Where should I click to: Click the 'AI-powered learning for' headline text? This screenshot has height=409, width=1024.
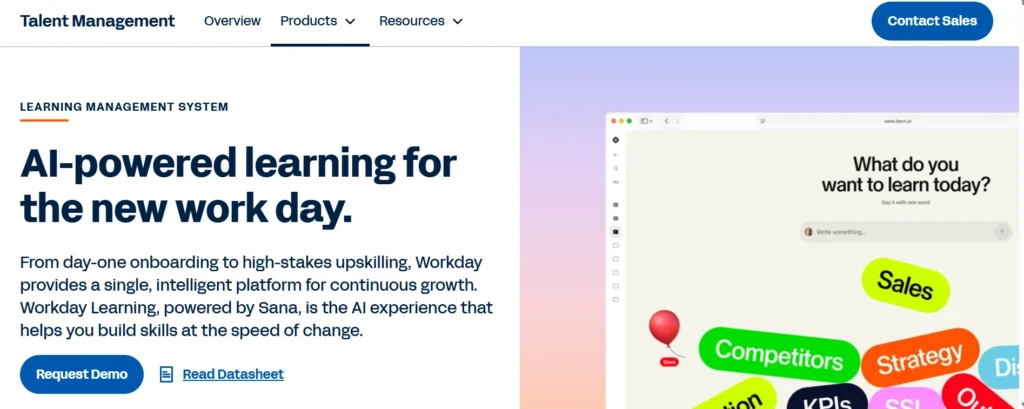tap(238, 164)
